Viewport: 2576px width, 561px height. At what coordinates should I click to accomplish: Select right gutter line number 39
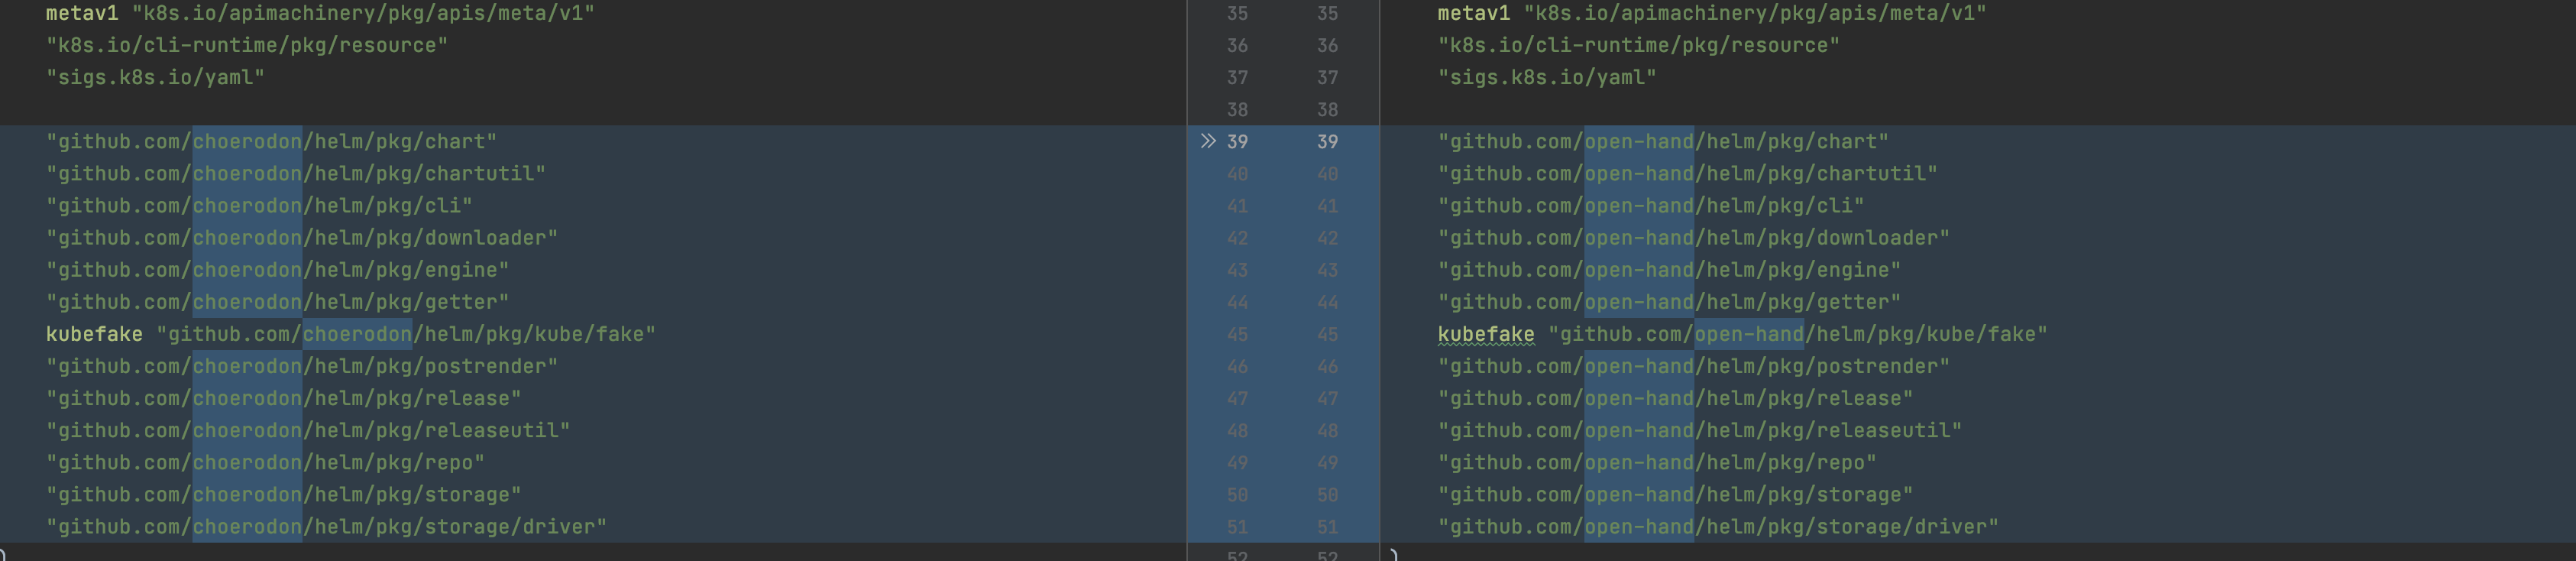click(1327, 142)
